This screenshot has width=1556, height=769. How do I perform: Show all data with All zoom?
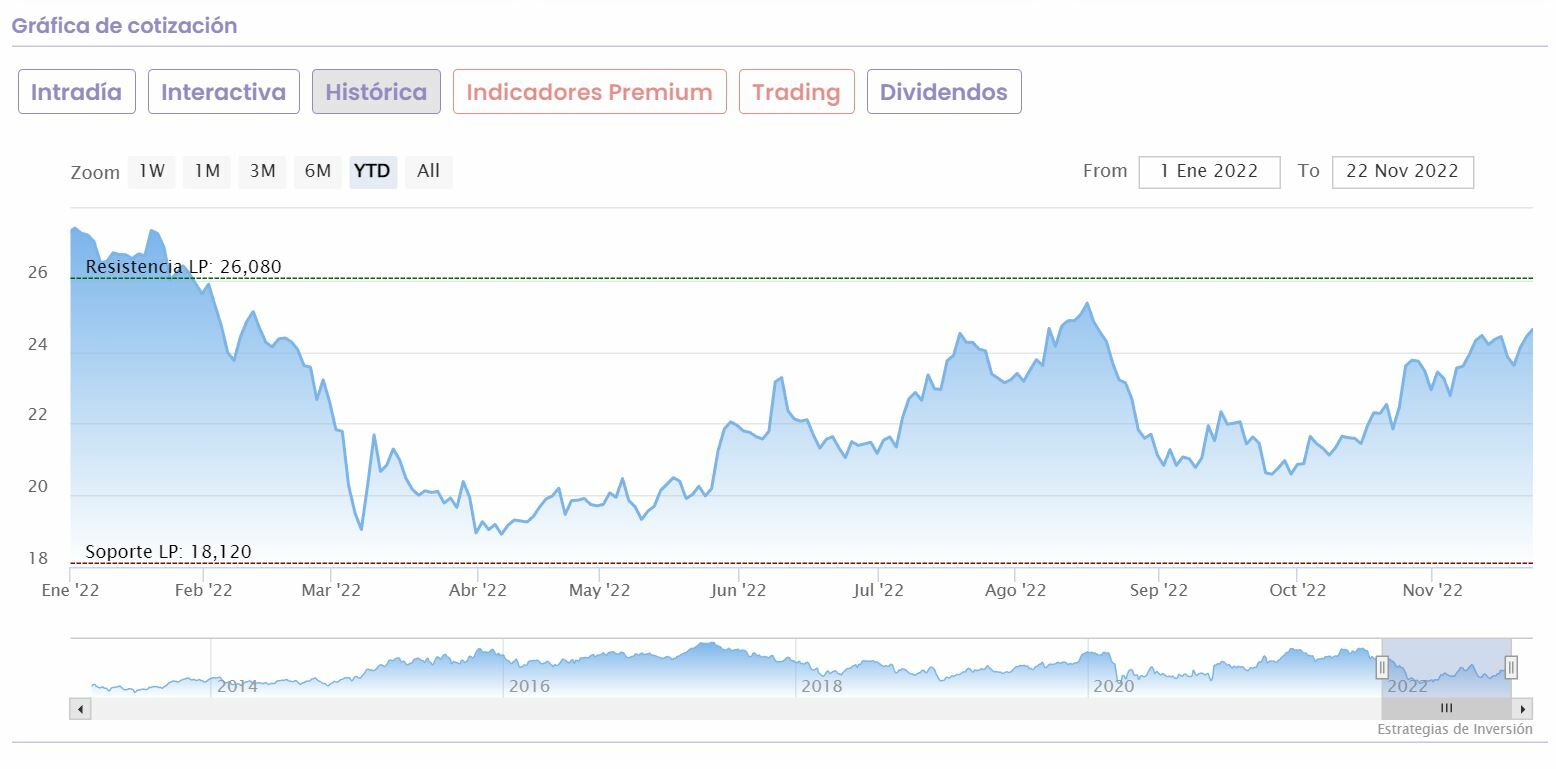(428, 171)
